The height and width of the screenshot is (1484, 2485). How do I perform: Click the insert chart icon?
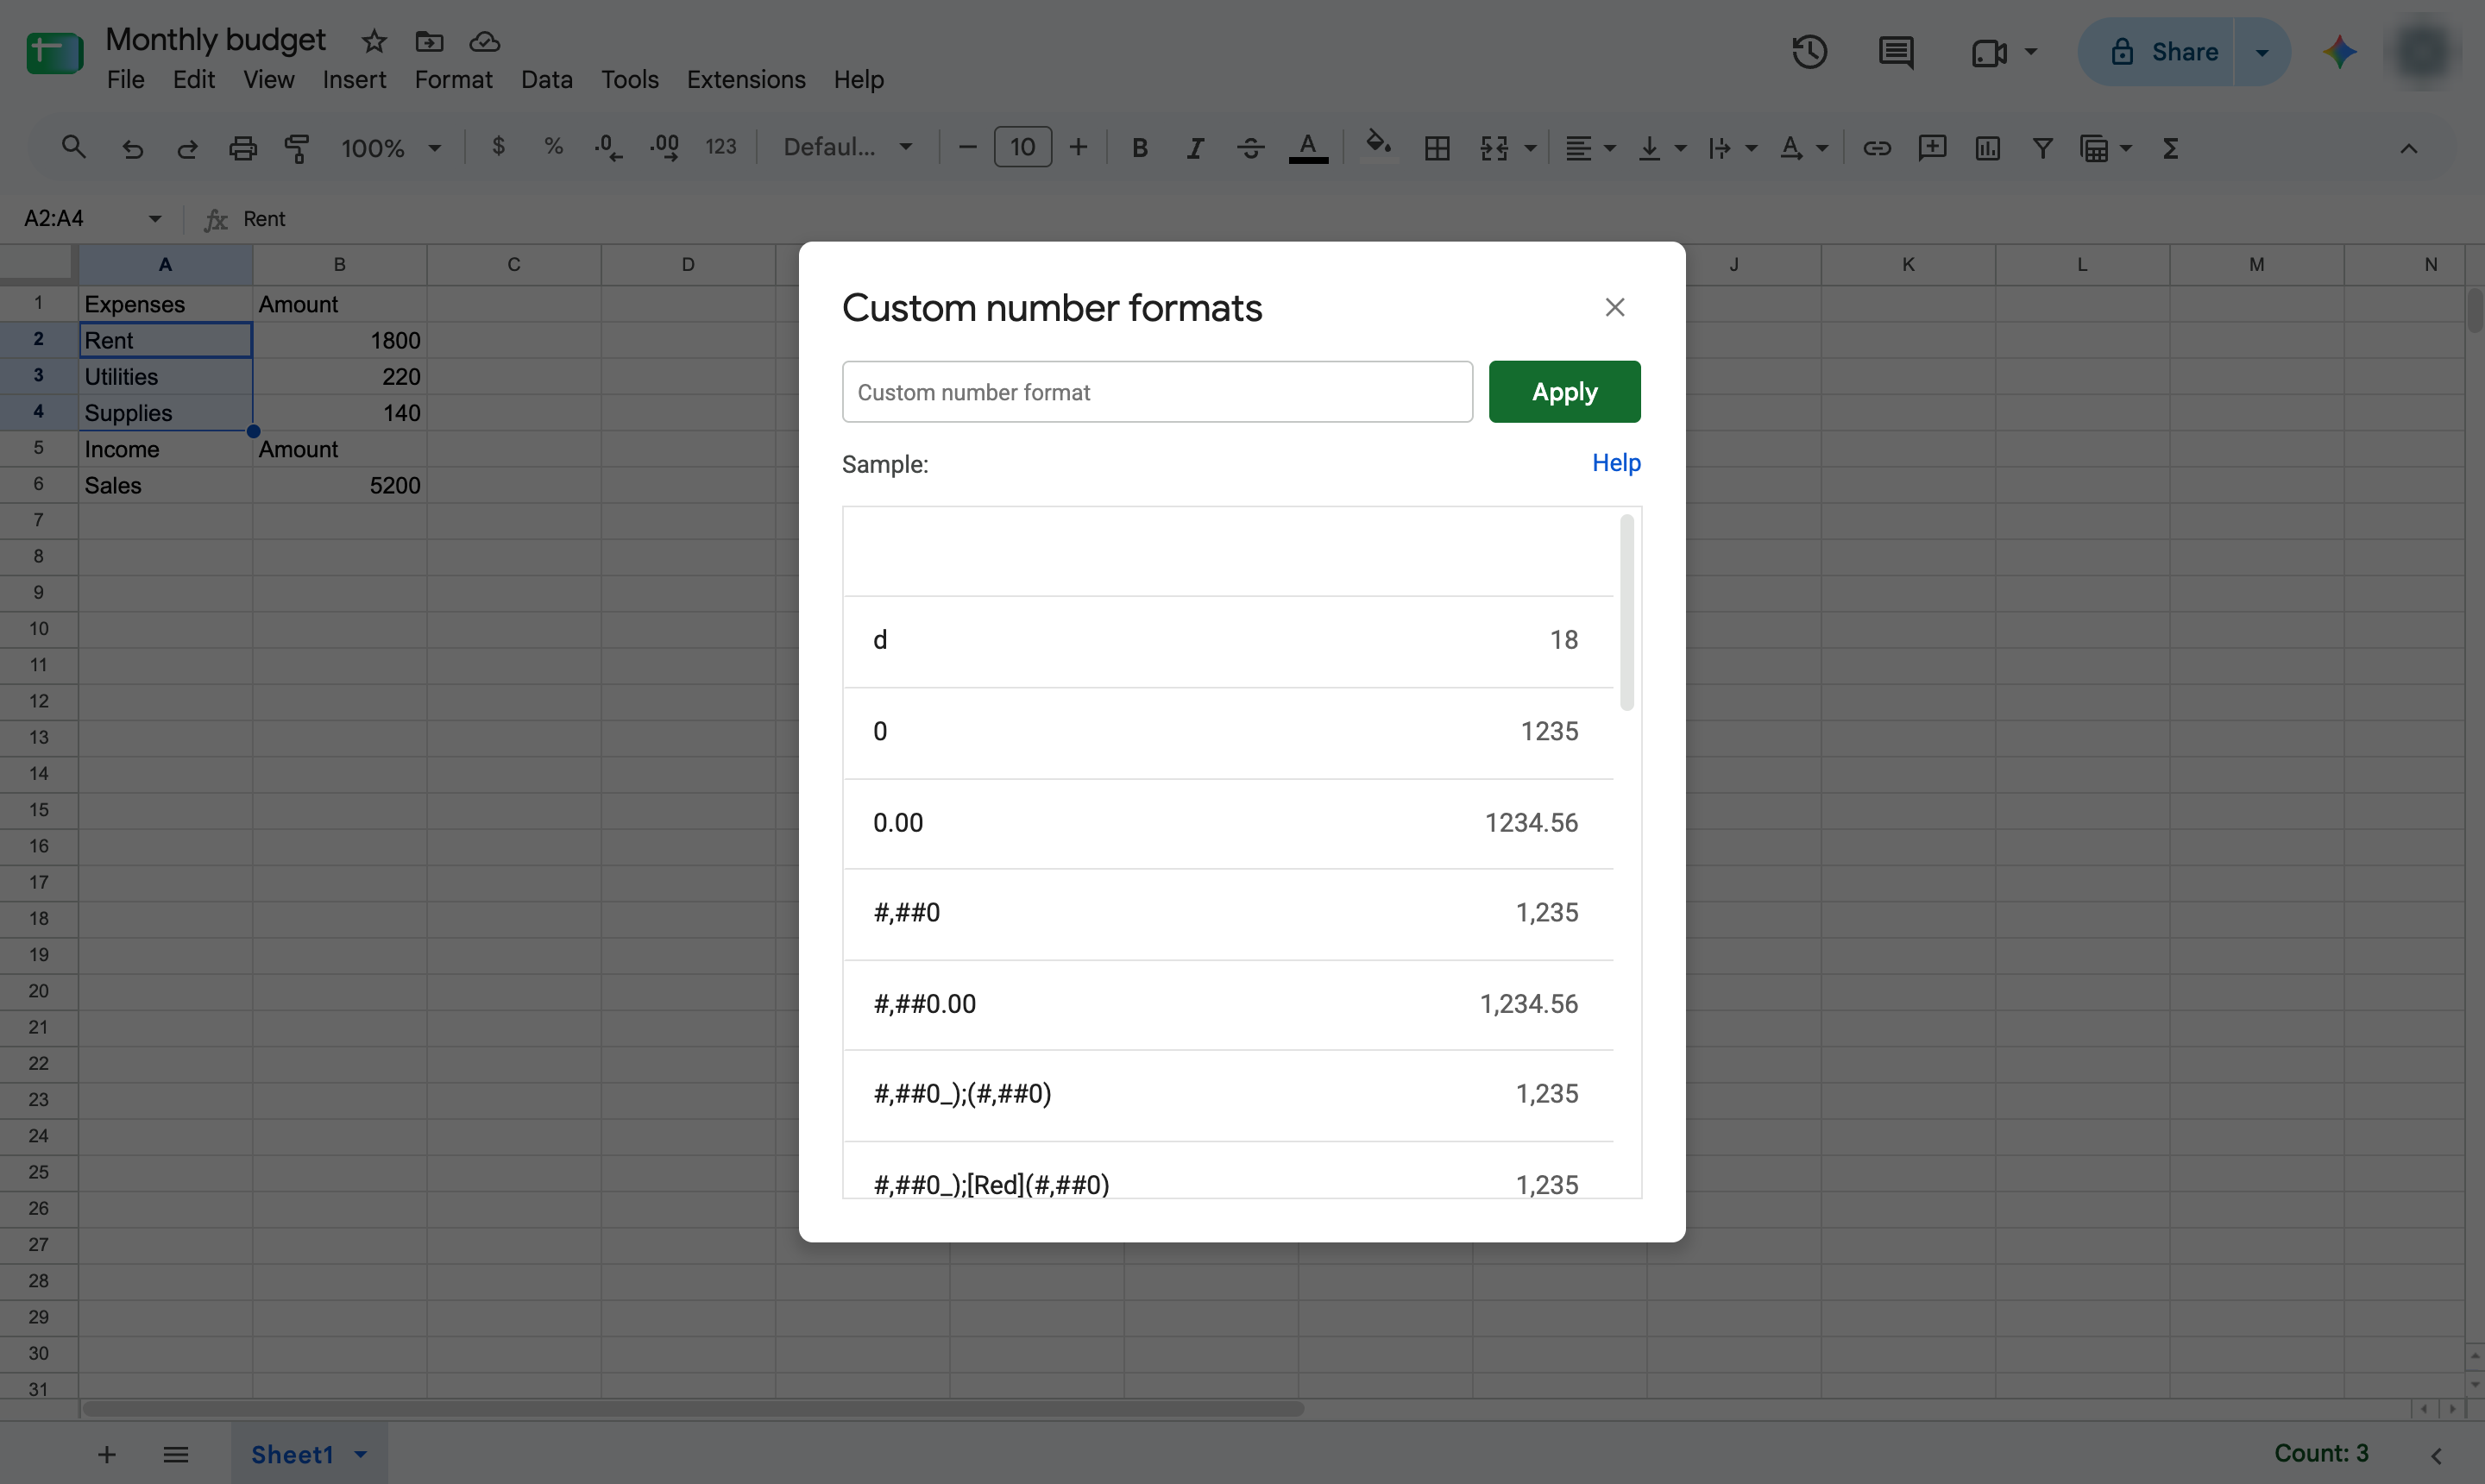point(1988,148)
